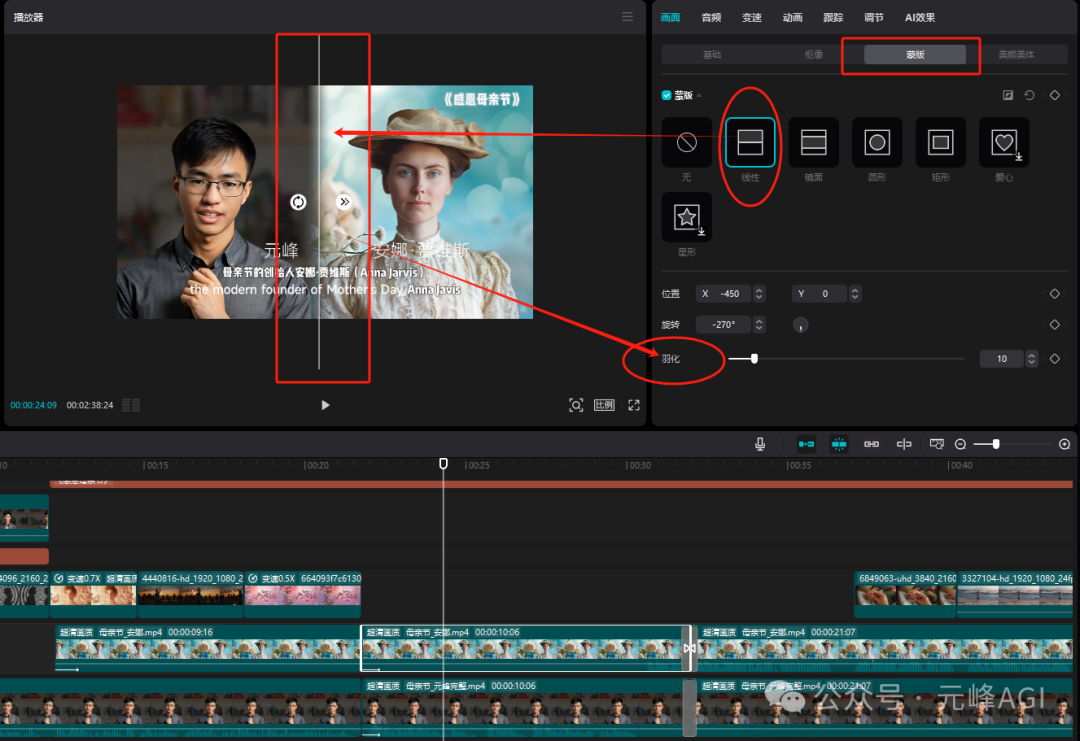Click the 羽化 feather slider handle

[754, 358]
